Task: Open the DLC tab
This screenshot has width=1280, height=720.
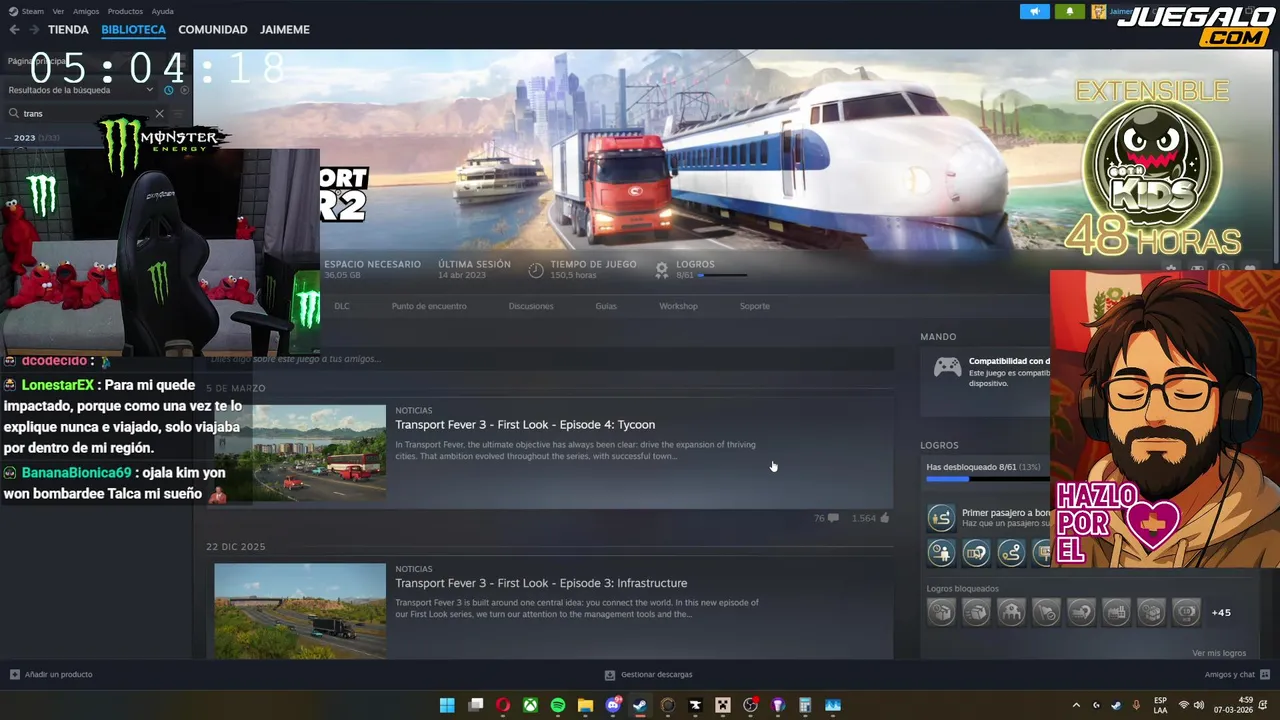Action: coord(342,306)
